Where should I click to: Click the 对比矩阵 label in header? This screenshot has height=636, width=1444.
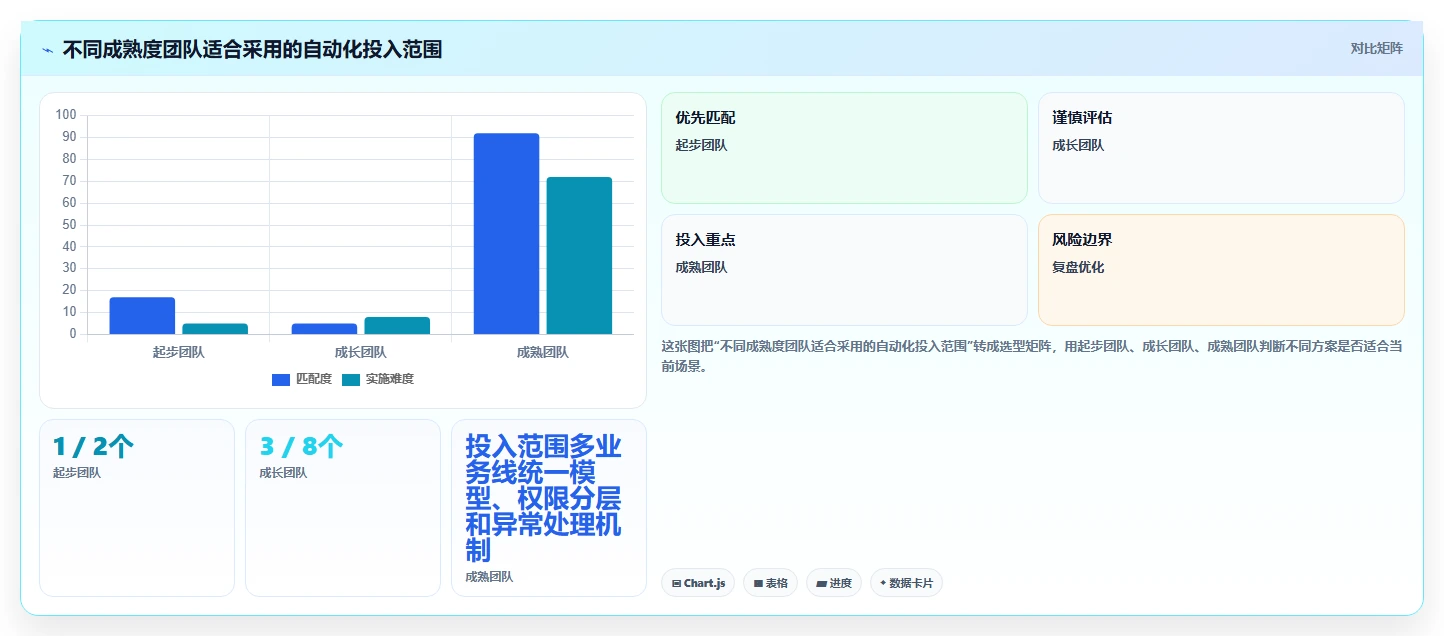click(x=1377, y=49)
